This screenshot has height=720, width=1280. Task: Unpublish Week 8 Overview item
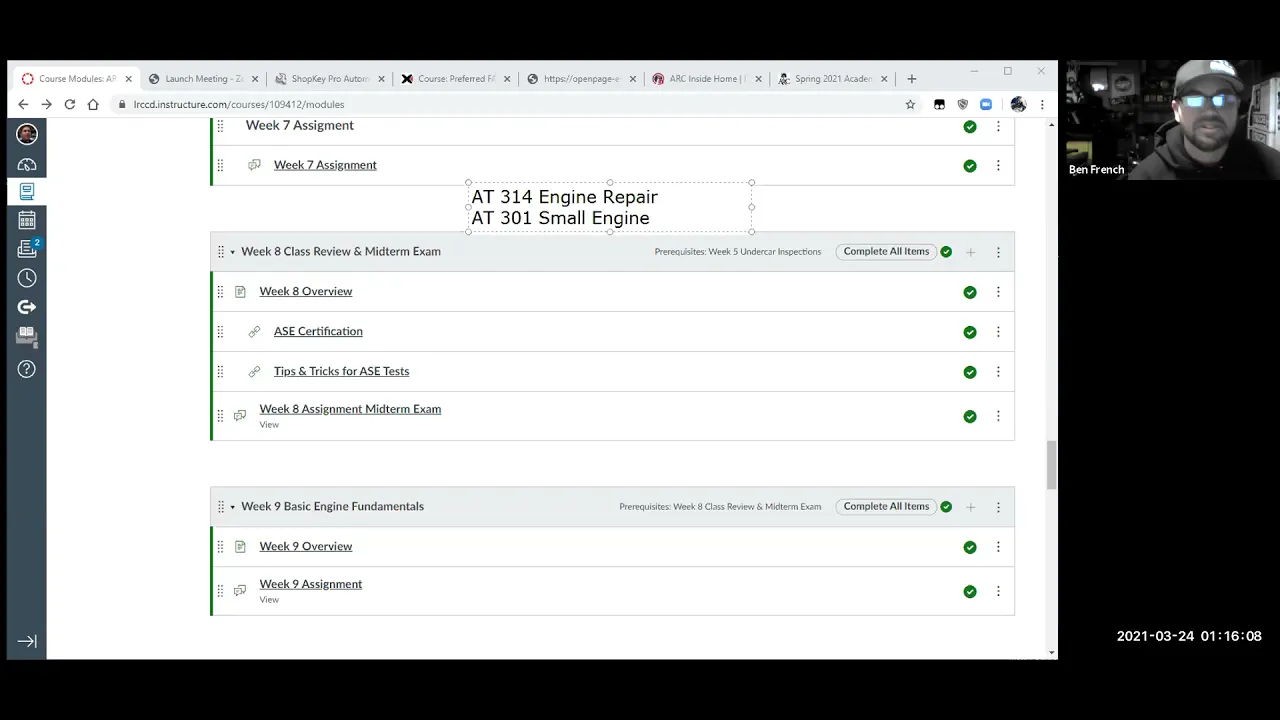[970, 292]
